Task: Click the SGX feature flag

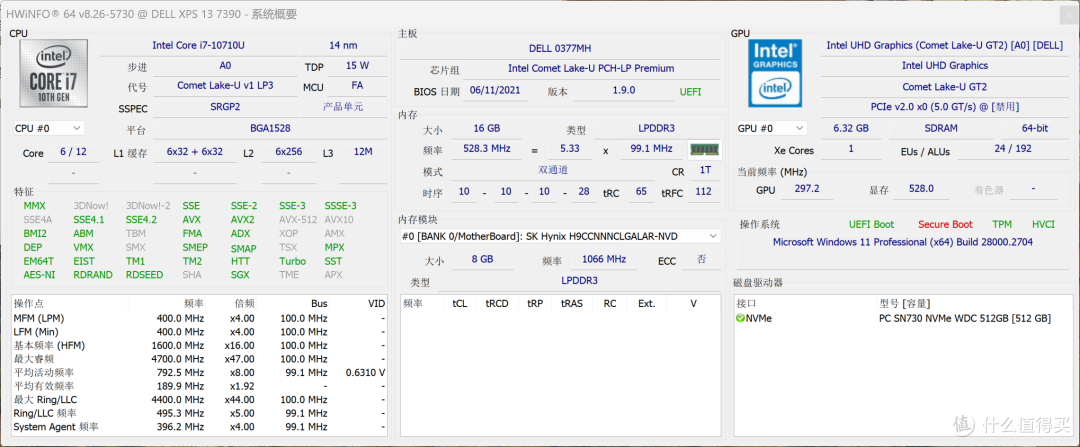Action: (x=240, y=275)
